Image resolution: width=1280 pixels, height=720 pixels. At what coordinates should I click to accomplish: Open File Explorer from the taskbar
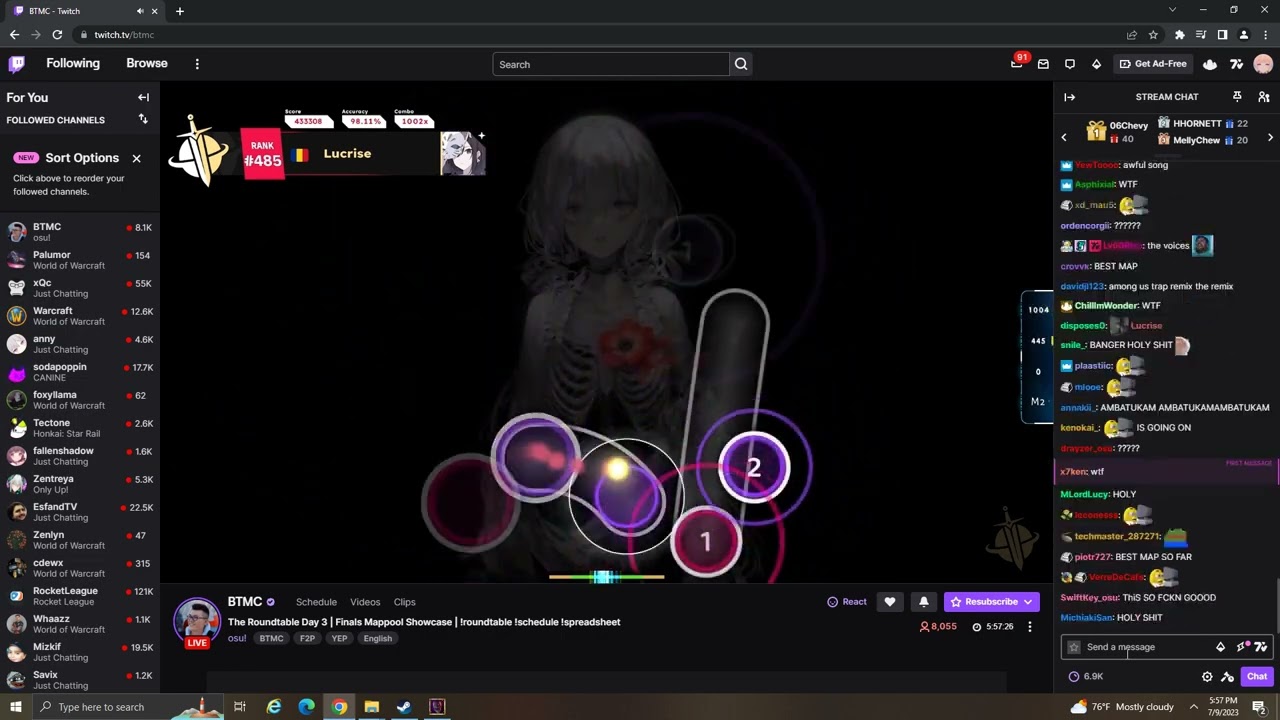(x=372, y=707)
